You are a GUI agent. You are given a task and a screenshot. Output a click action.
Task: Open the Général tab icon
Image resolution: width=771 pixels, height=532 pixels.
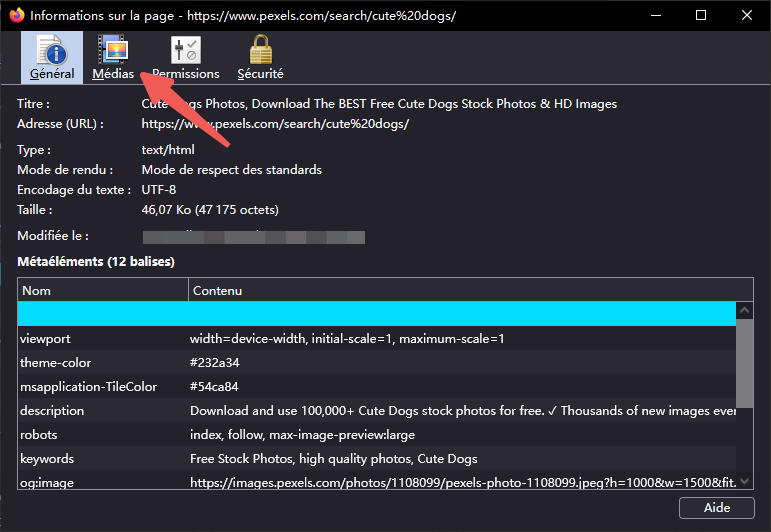pos(52,57)
